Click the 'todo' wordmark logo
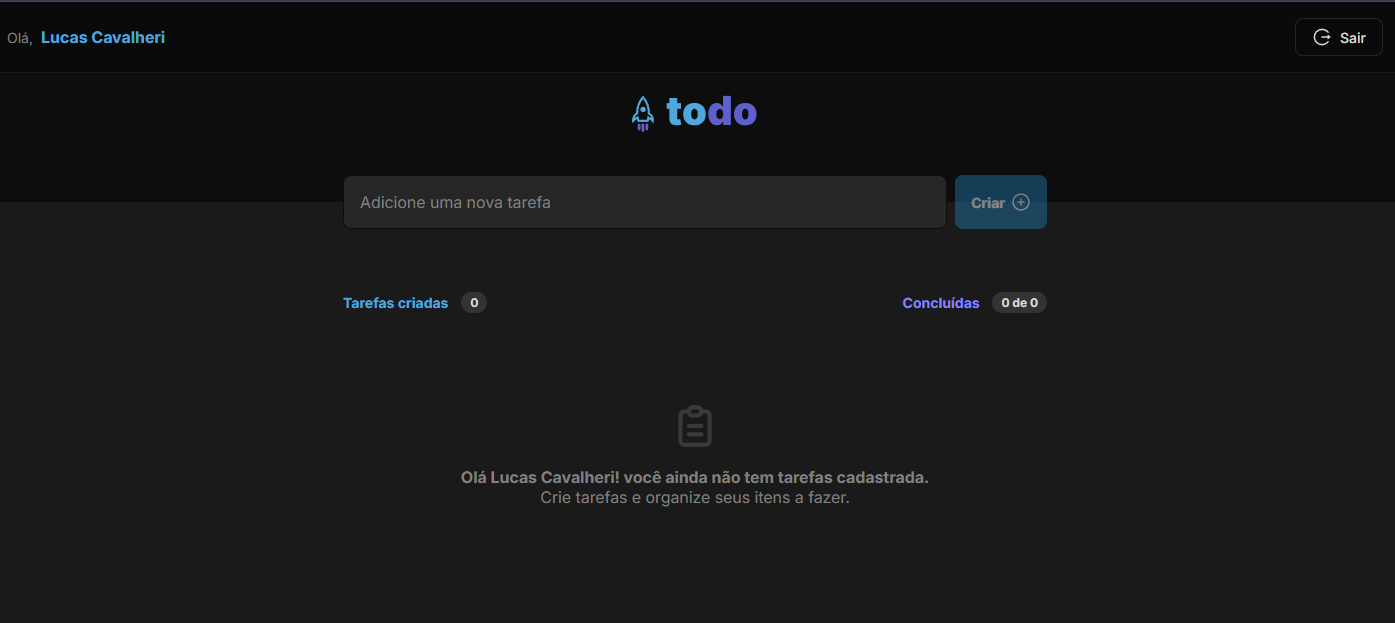This screenshot has width=1395, height=623. [711, 111]
